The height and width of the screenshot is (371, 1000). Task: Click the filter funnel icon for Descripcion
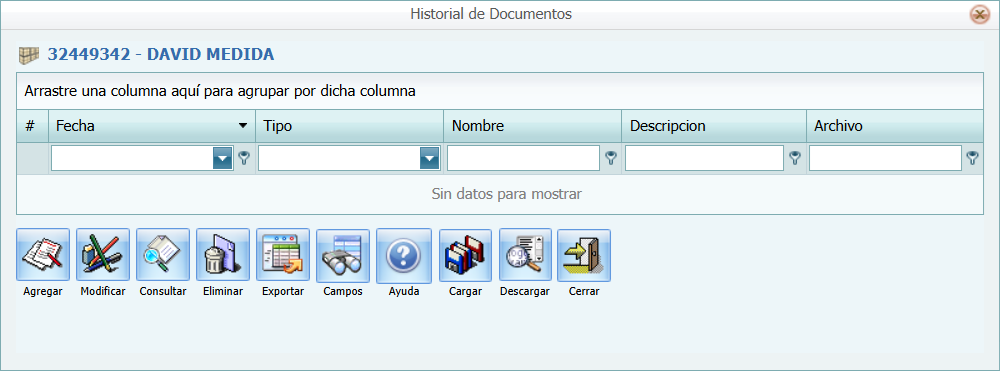795,158
